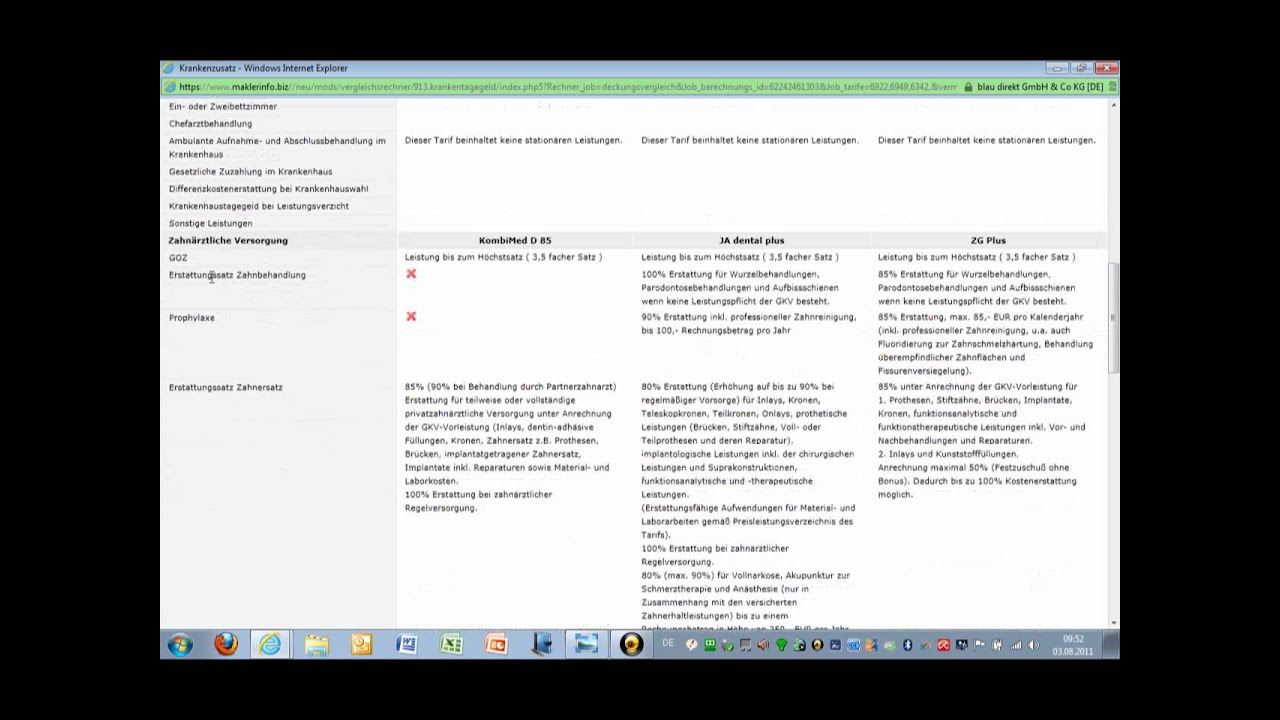
Task: Click Gesetzliche Zuzahlung im Krankenhaus label
Action: [x=250, y=172]
